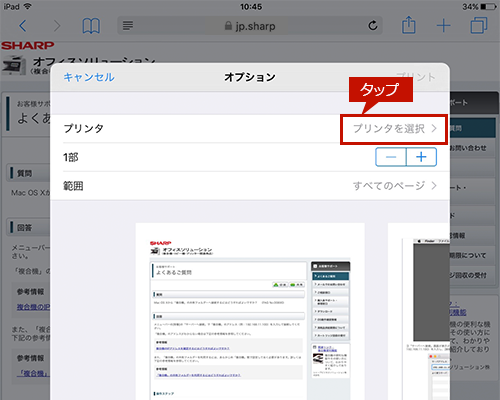Tap the Safari forward arrow
Viewport: 500px width, 400px height.
57,26
